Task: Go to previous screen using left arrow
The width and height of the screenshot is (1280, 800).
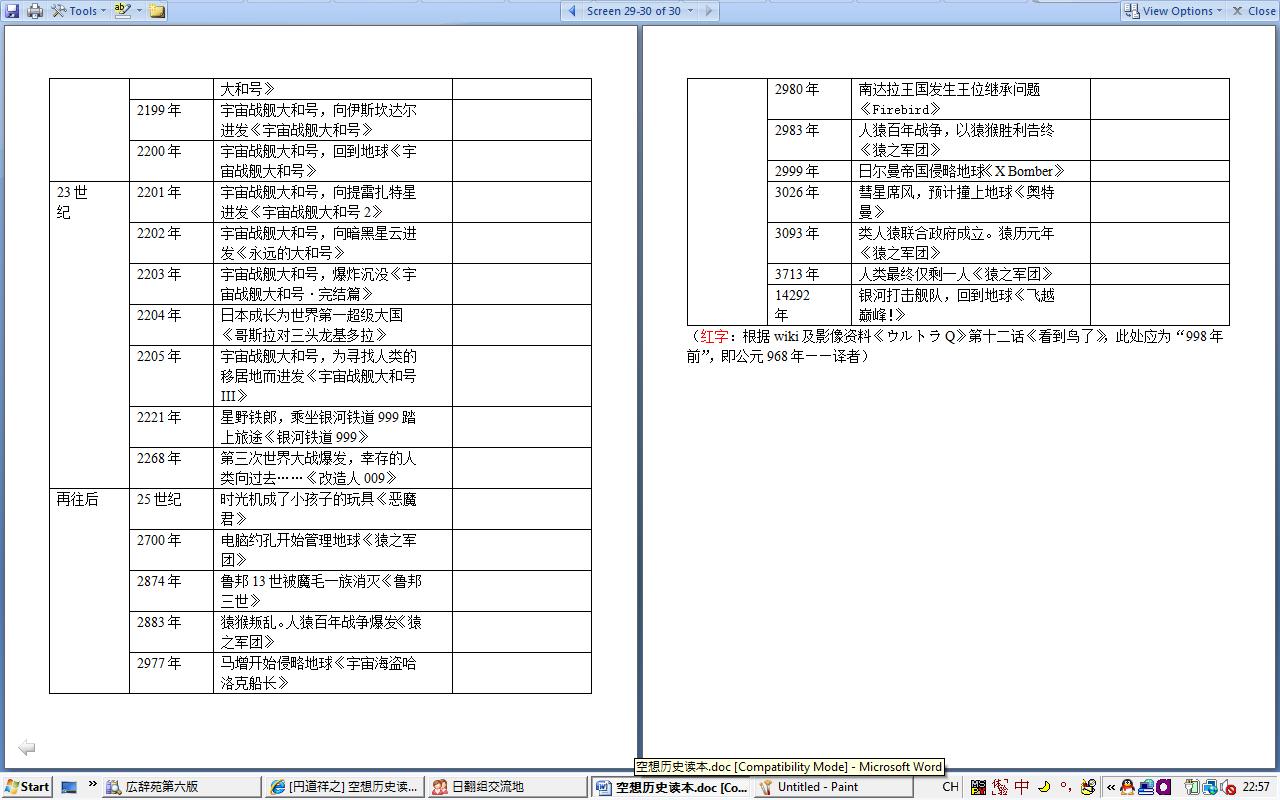Action: coord(571,11)
